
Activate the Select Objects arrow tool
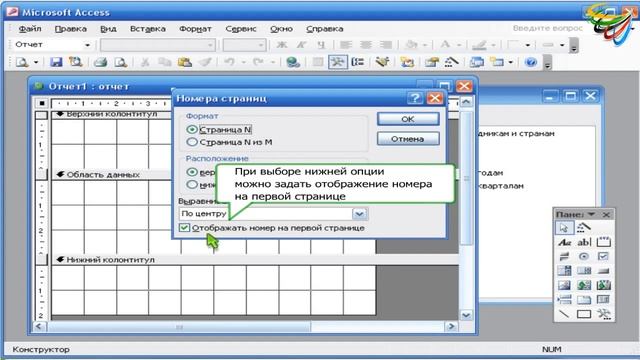click(564, 227)
